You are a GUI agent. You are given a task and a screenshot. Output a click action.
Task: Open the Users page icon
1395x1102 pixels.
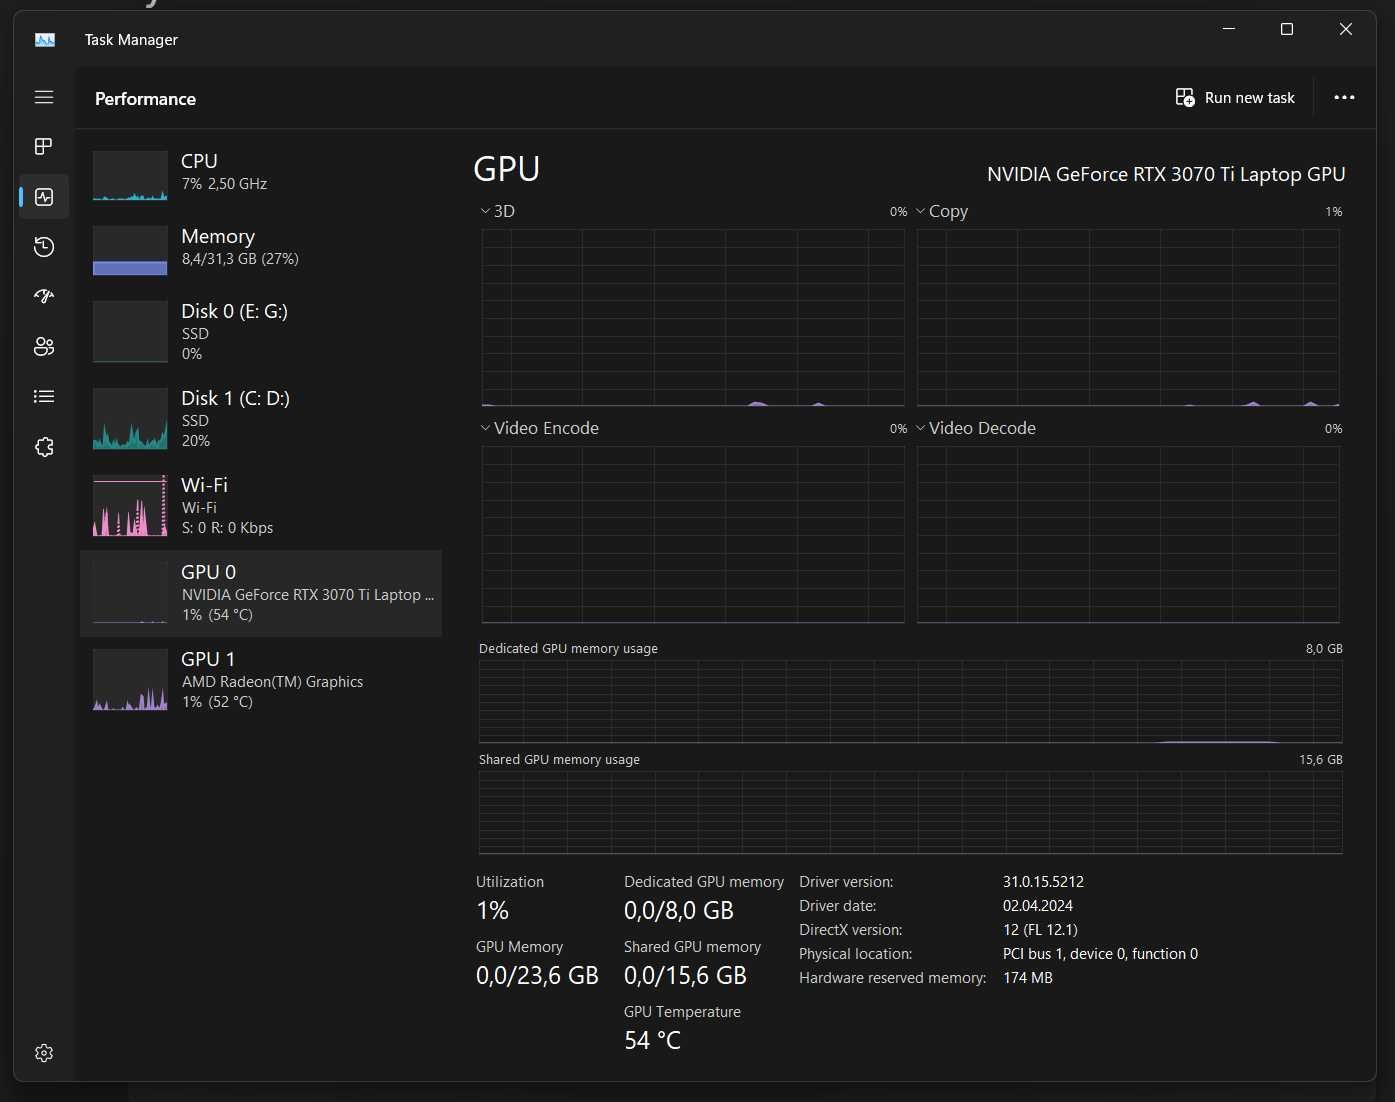(44, 347)
